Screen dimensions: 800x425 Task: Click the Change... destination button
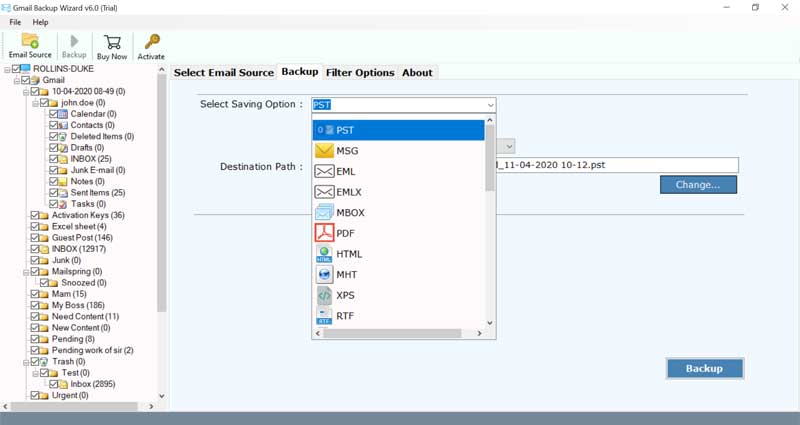(698, 185)
